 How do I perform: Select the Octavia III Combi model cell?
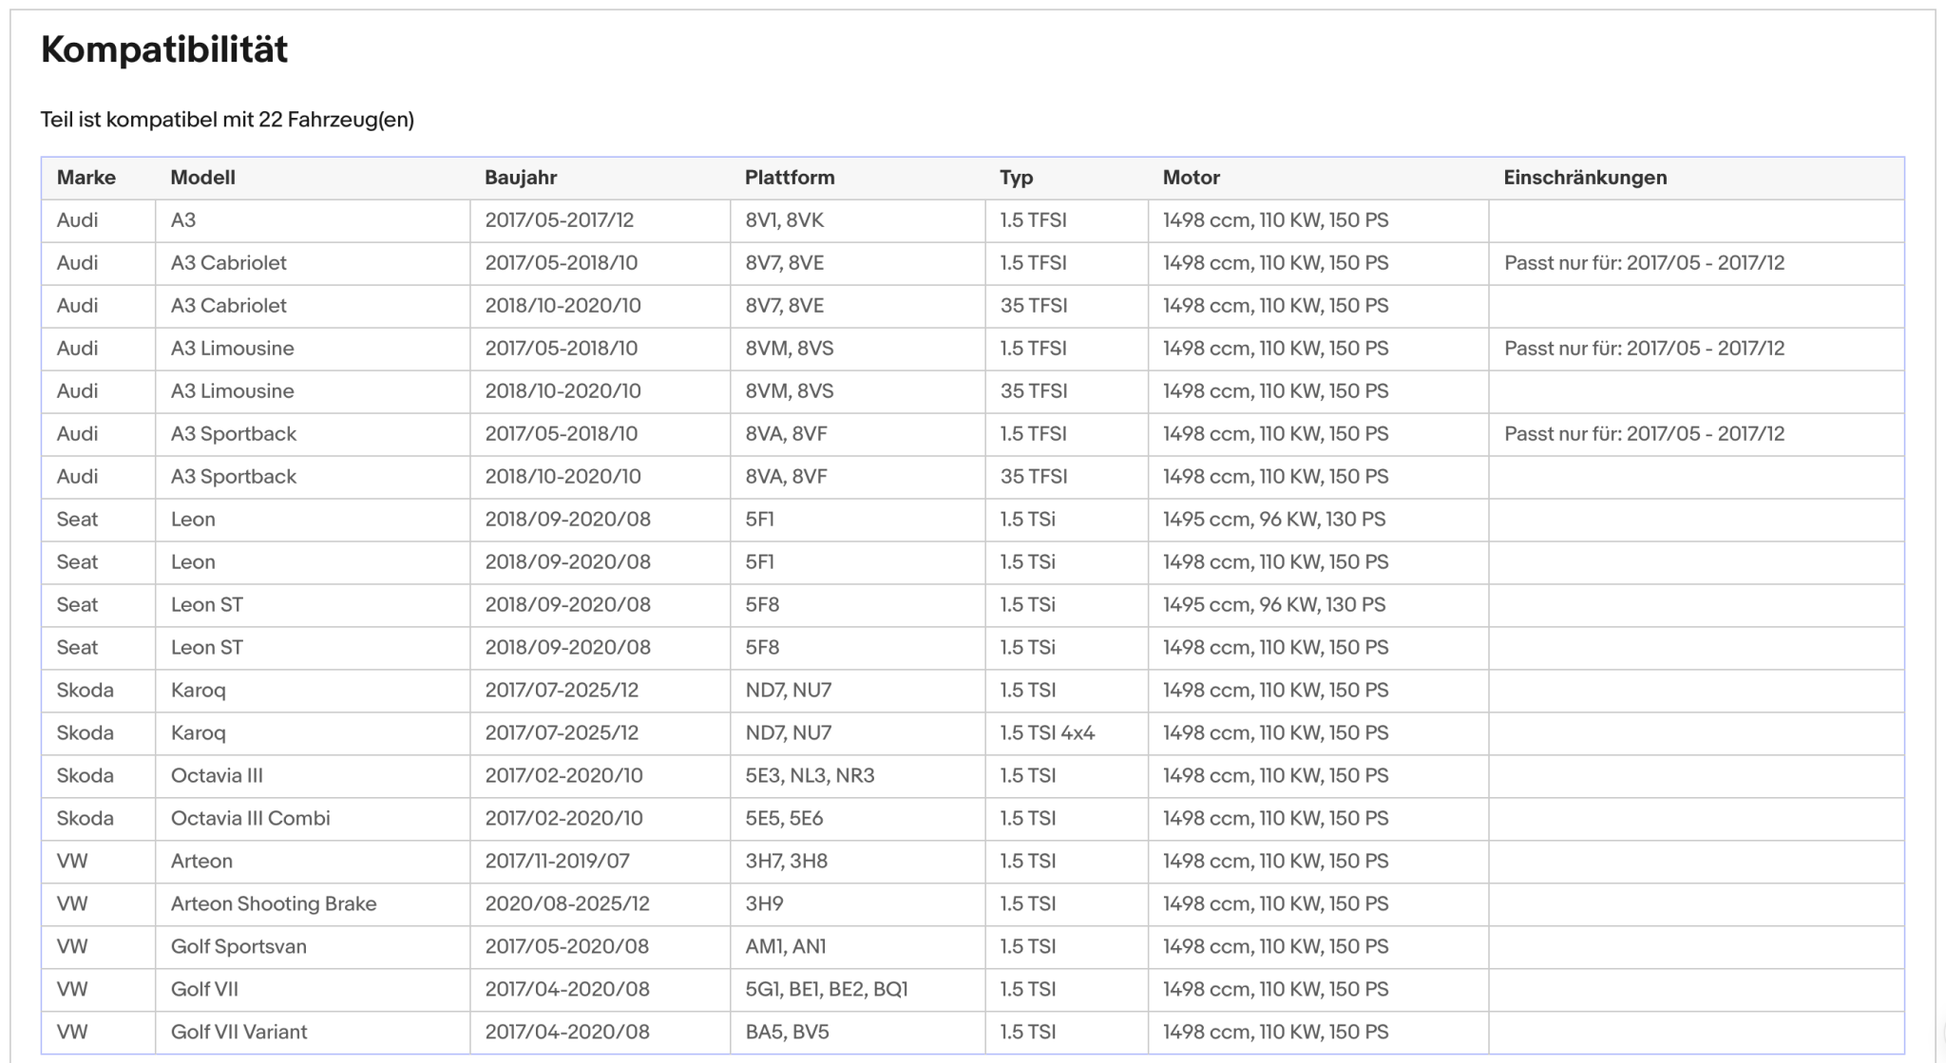coord(250,819)
